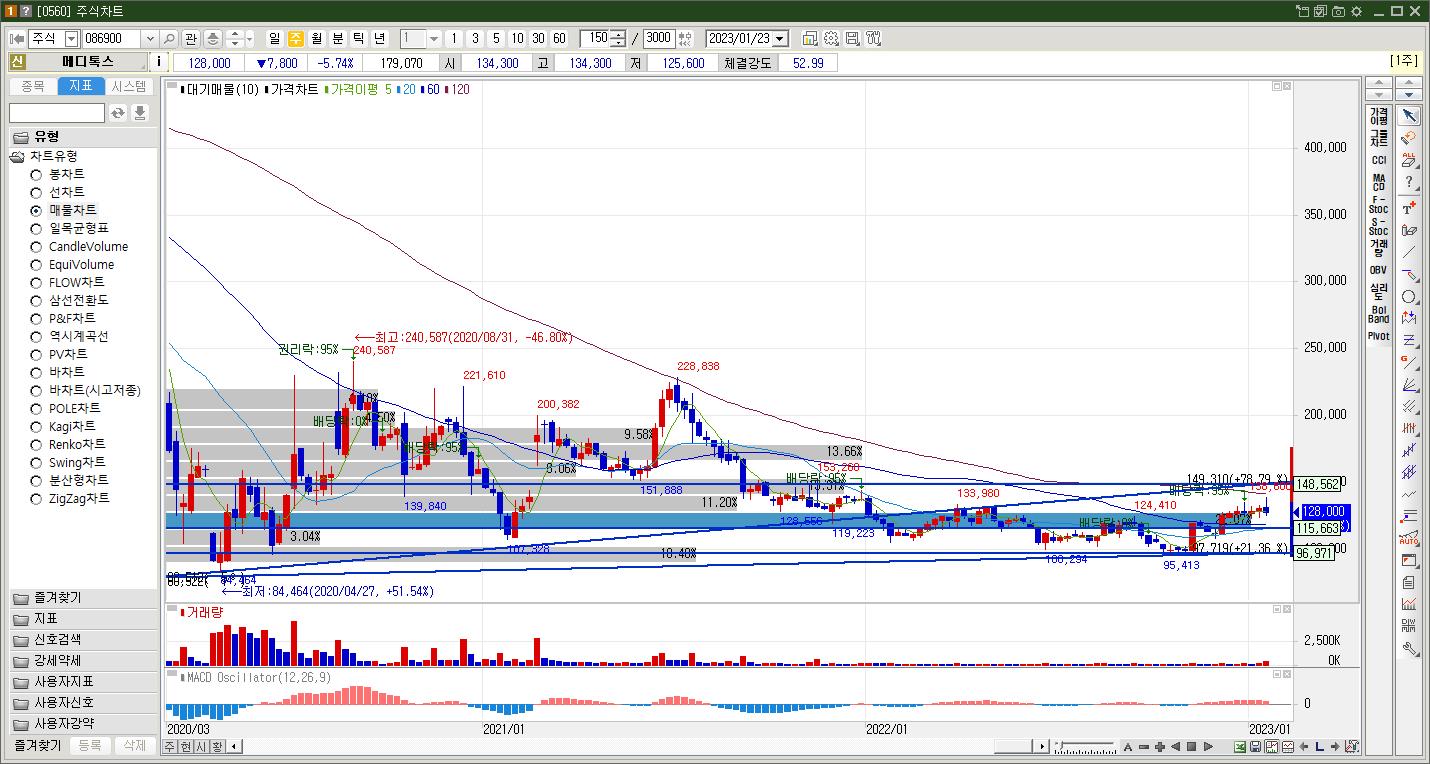Add the Bol Band indicator from right panel
The image size is (1430, 764).
pos(1379,314)
